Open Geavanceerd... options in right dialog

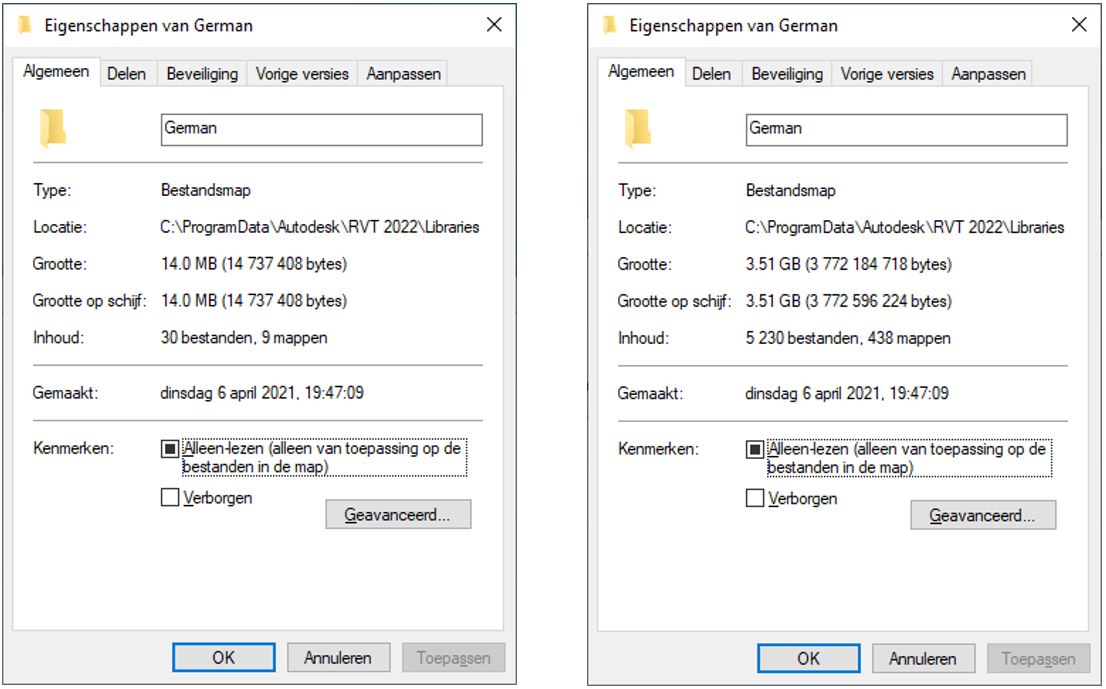point(983,516)
